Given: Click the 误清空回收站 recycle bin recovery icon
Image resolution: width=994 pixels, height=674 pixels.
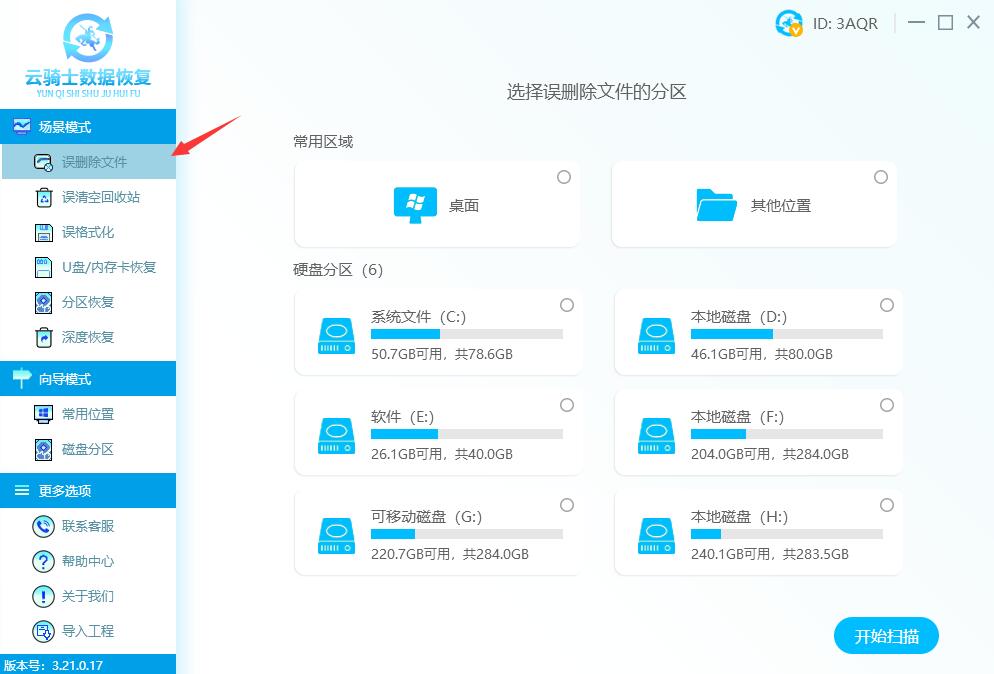Looking at the screenshot, I should tap(42, 197).
